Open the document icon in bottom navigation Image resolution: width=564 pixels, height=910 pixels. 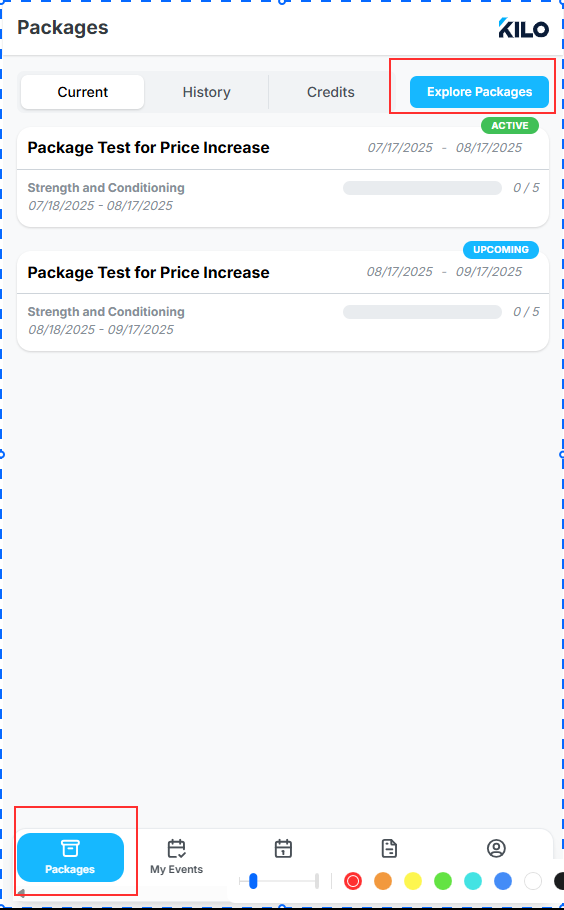[x=389, y=848]
